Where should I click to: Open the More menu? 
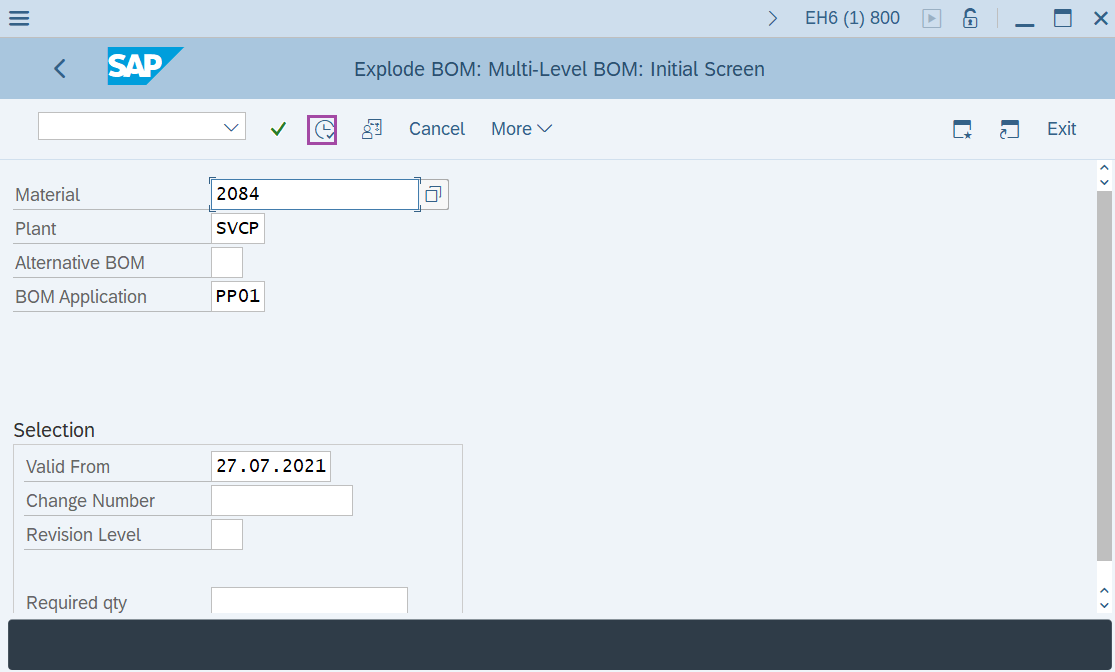(x=520, y=129)
